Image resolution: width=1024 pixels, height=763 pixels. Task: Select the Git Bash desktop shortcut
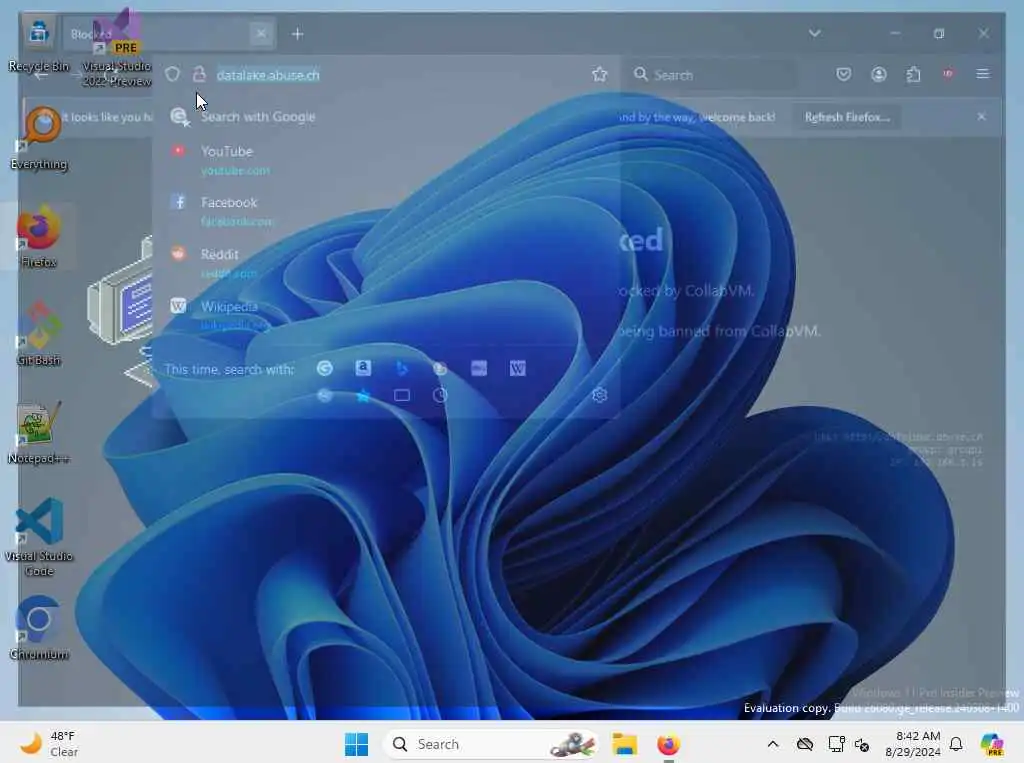click(39, 334)
